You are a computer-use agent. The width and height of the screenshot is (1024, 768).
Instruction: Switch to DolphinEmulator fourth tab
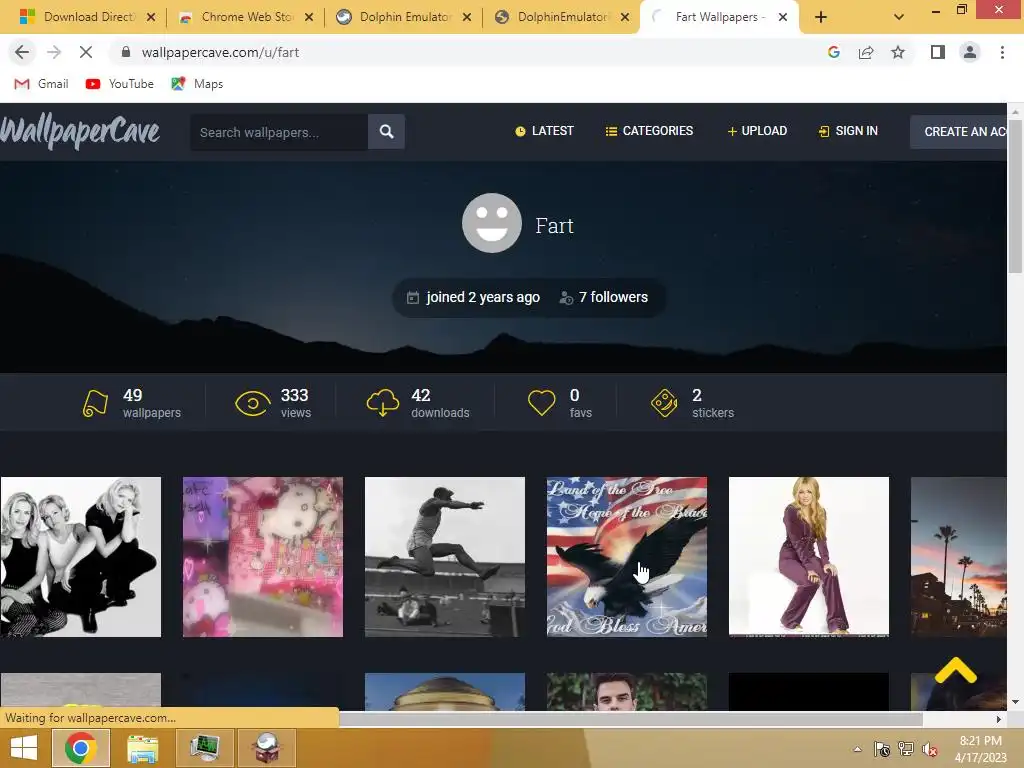click(x=562, y=17)
